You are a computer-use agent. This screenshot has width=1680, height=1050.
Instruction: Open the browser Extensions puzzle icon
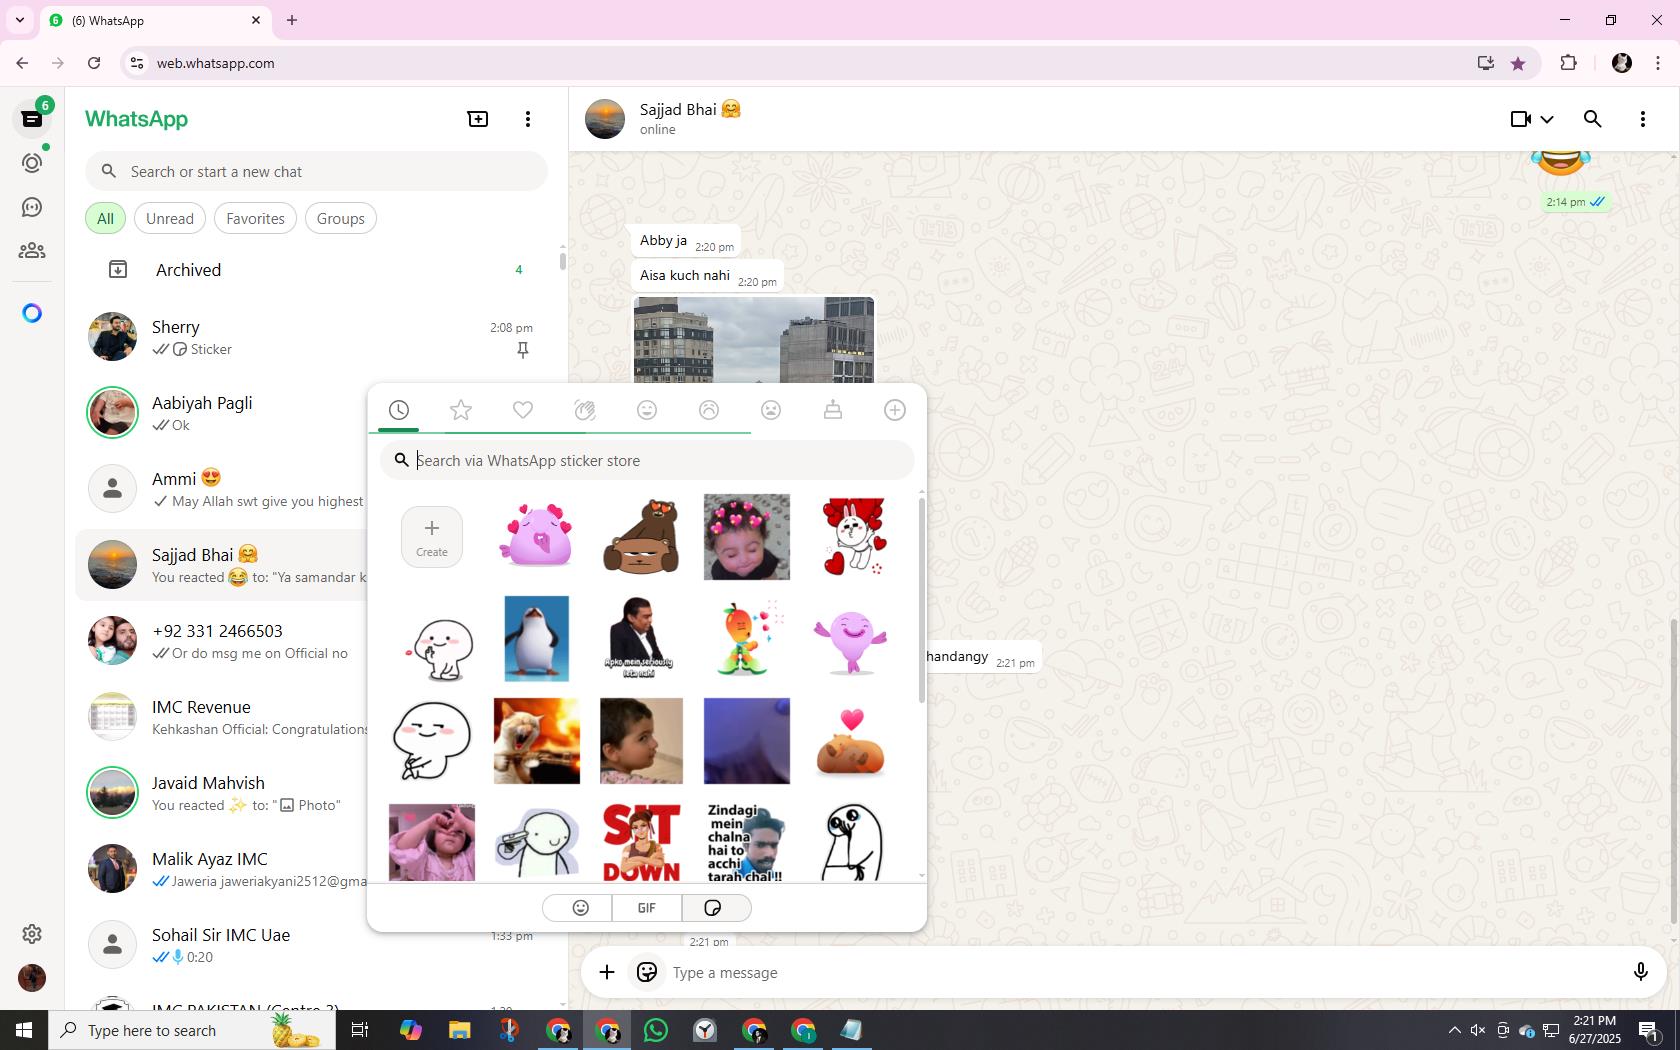pos(1568,63)
